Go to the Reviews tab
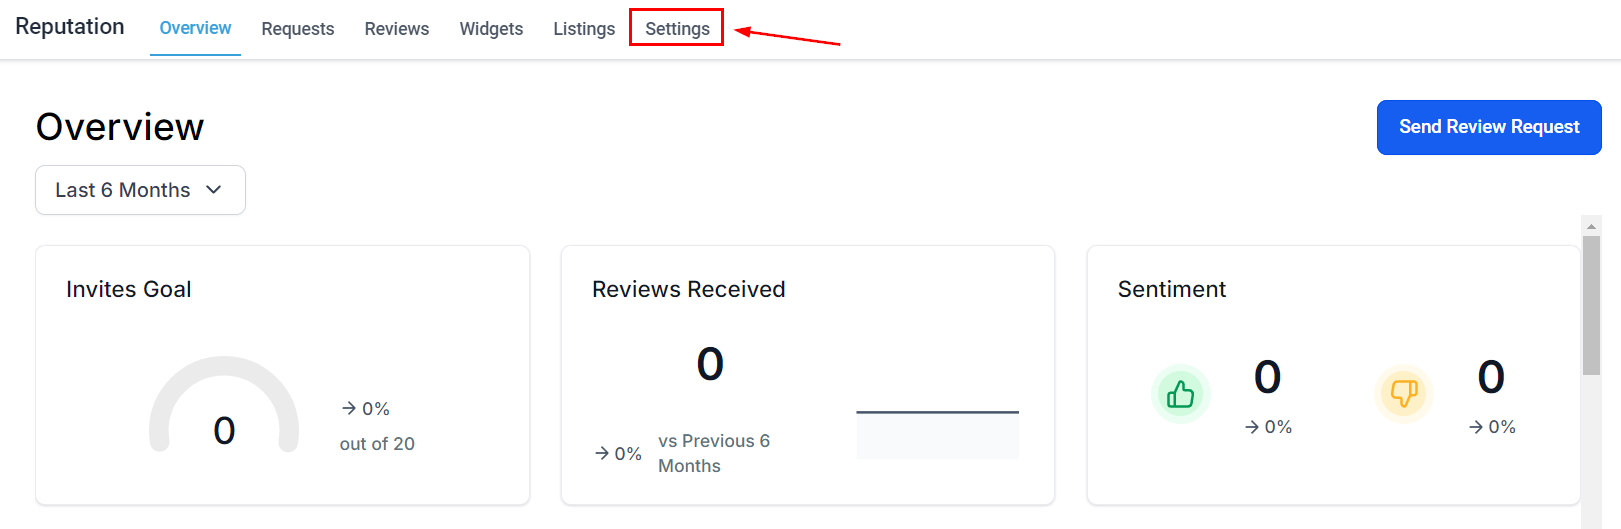The height and width of the screenshot is (529, 1621). [x=397, y=29]
